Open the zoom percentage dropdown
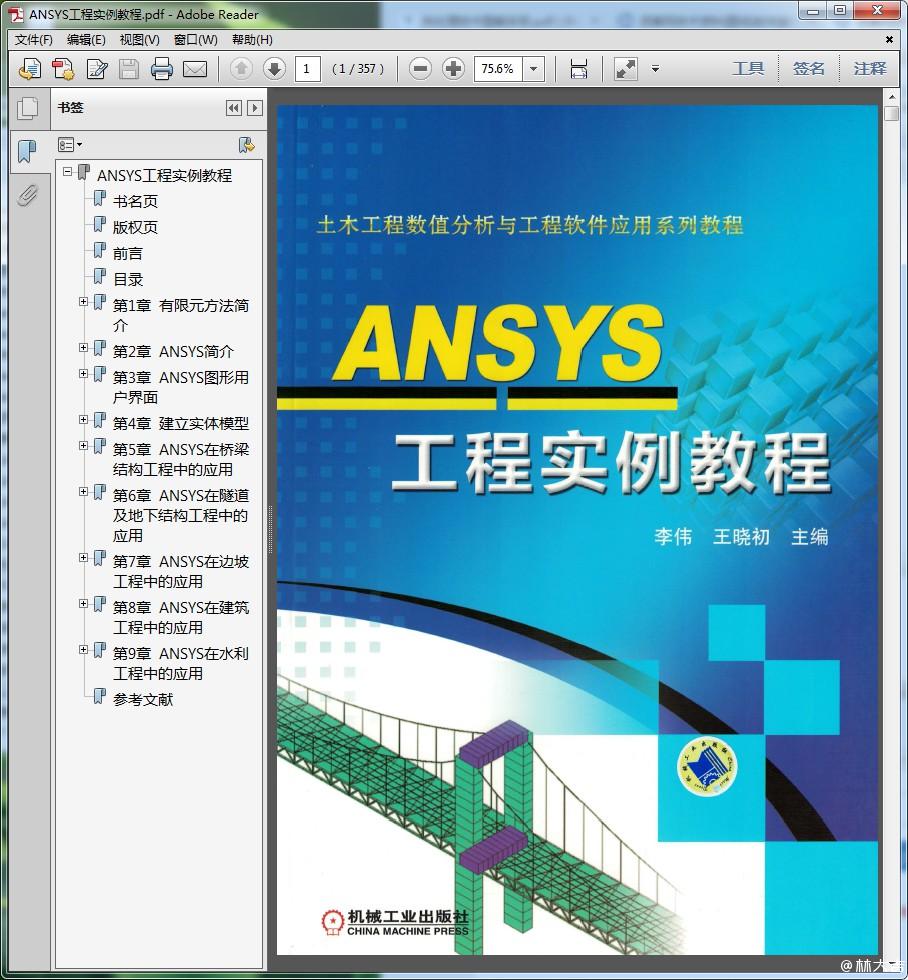 tap(534, 69)
